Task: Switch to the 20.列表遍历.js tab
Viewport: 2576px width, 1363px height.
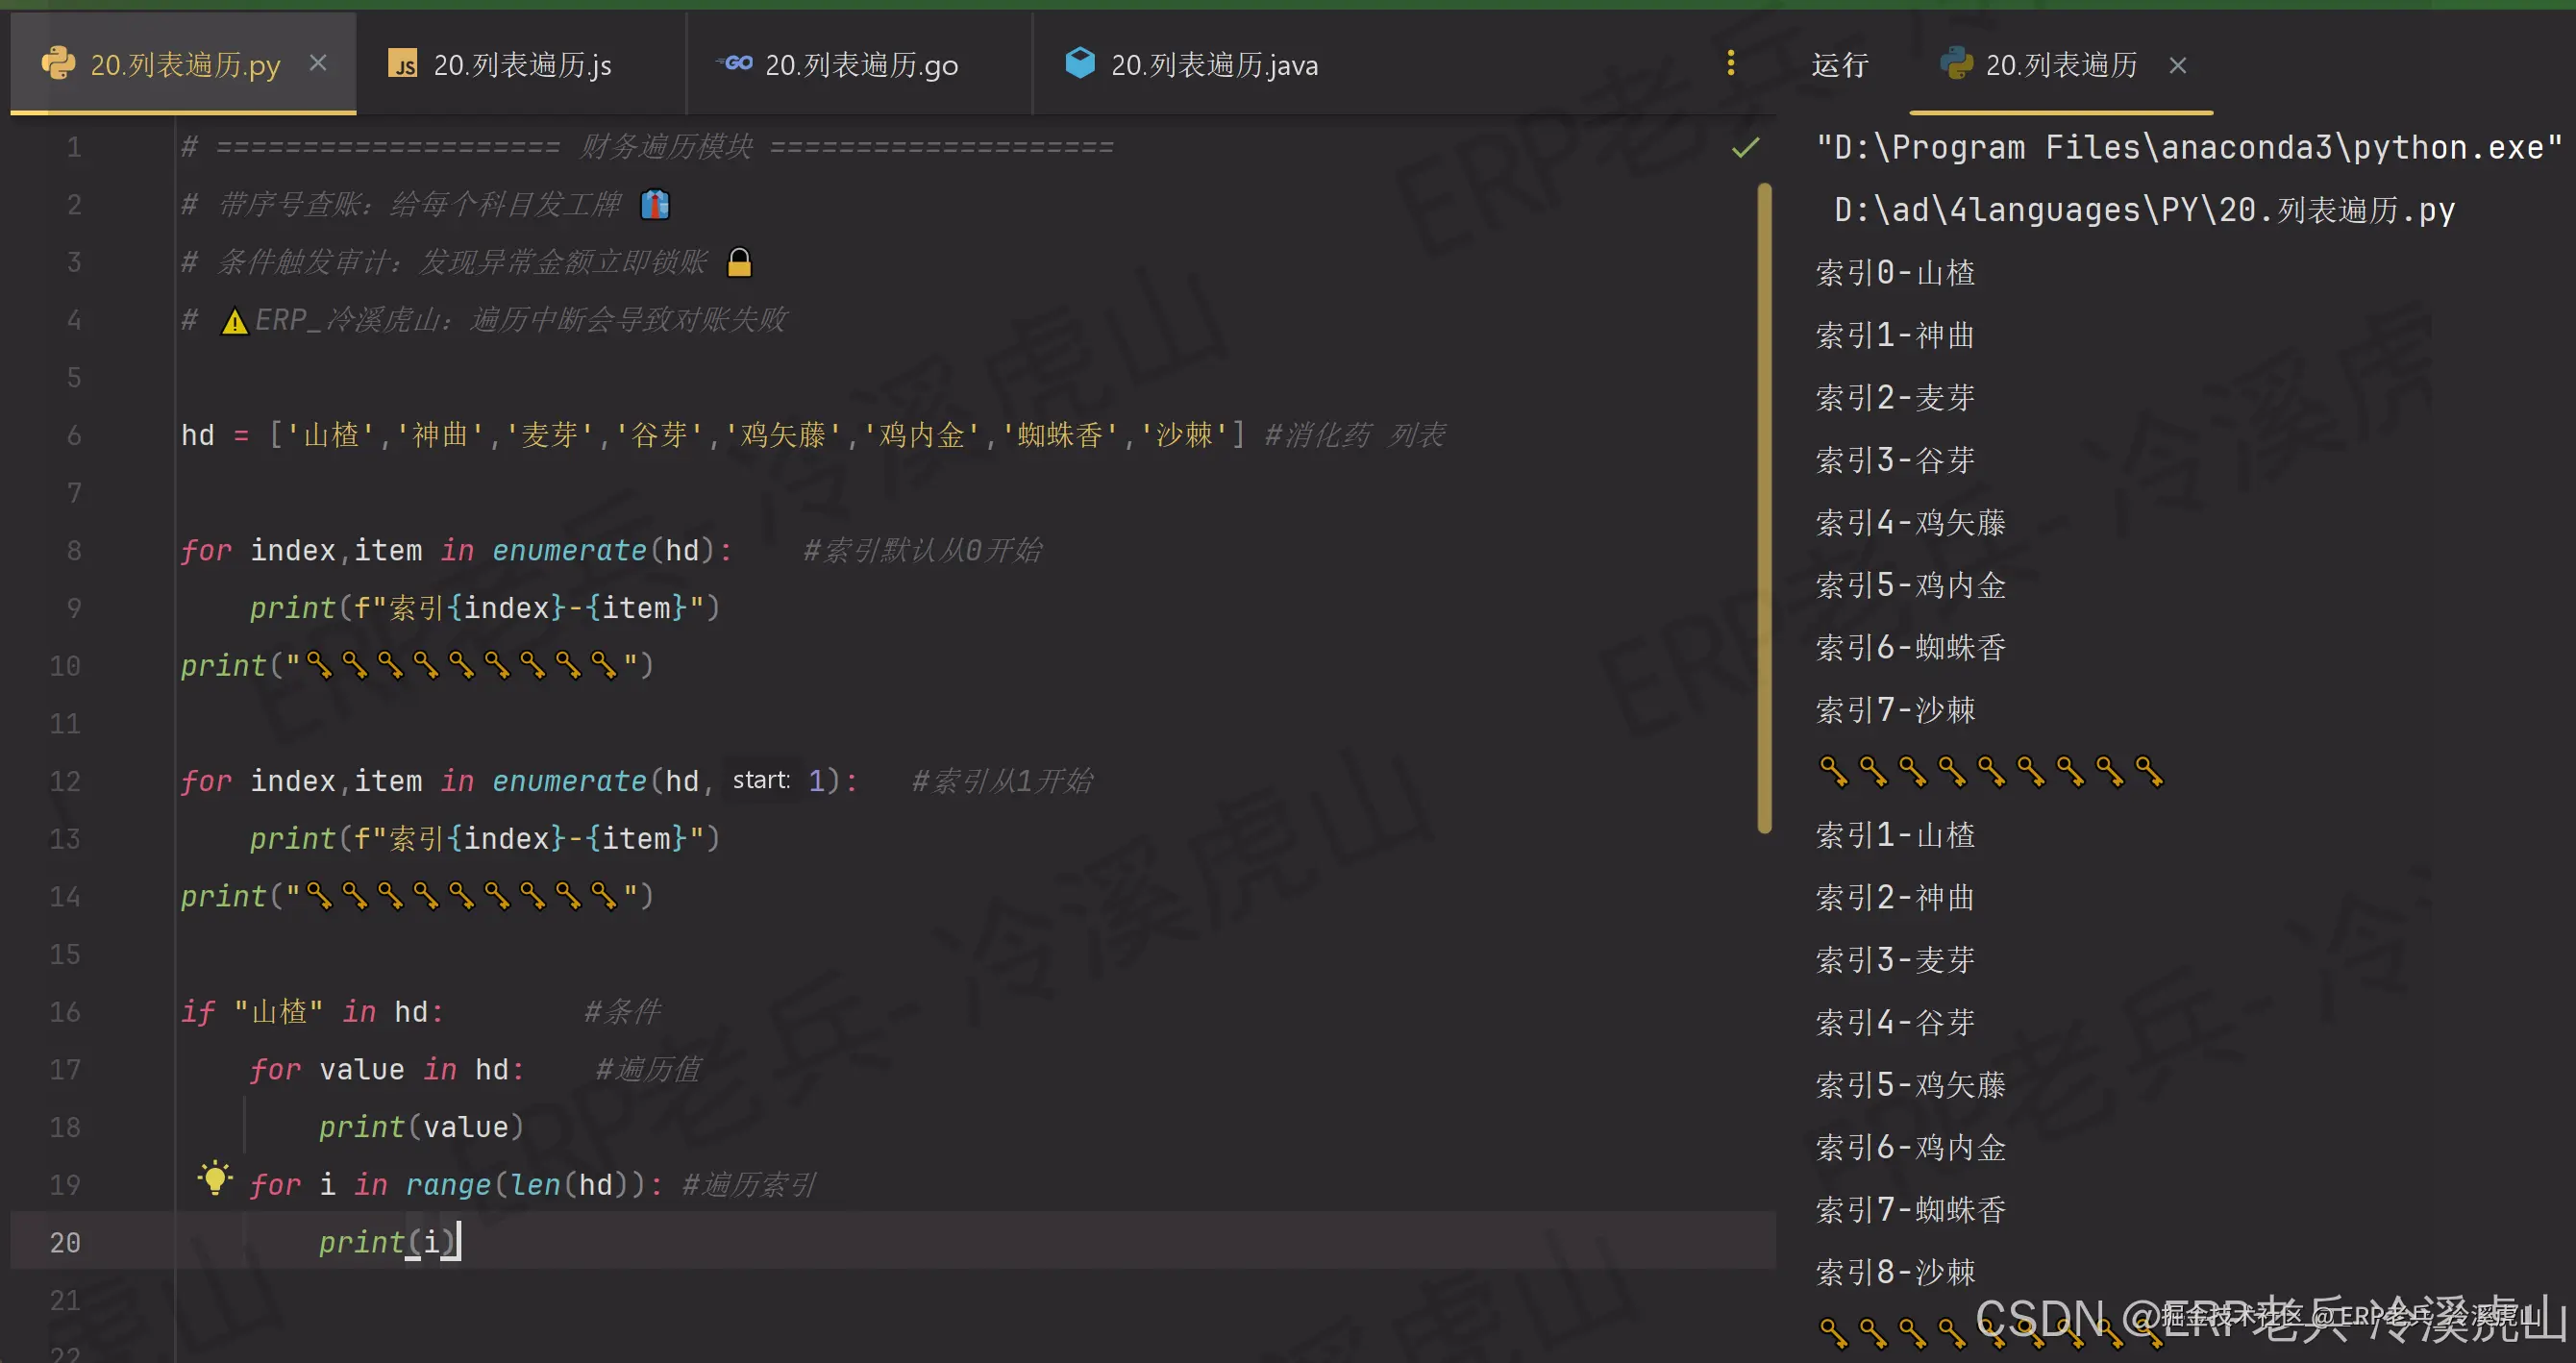Action: coord(521,65)
